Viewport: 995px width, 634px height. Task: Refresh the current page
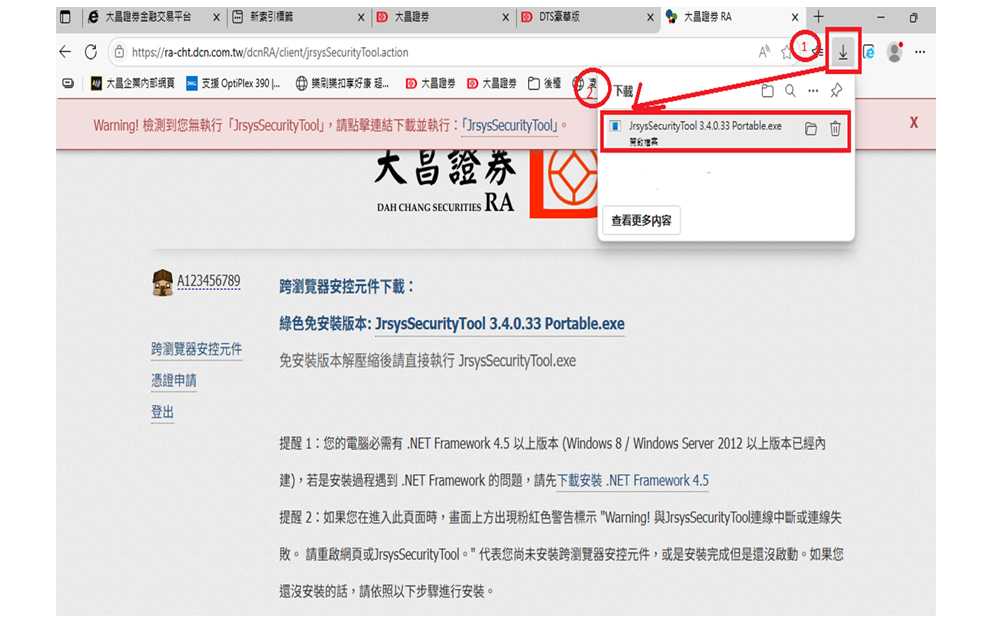click(x=91, y=52)
